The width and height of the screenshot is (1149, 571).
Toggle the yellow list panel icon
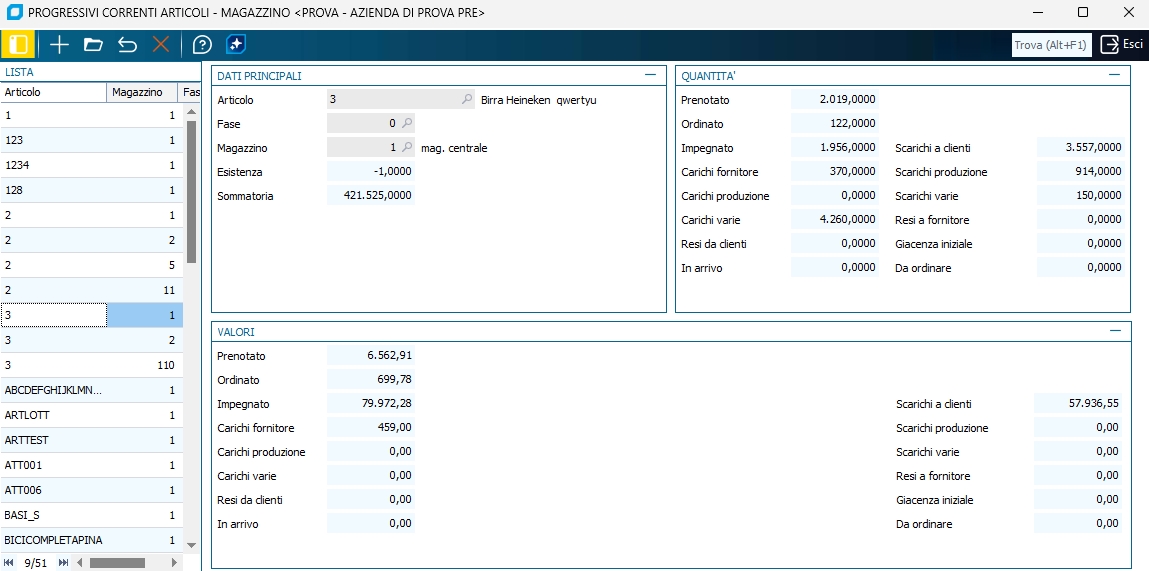pos(18,45)
